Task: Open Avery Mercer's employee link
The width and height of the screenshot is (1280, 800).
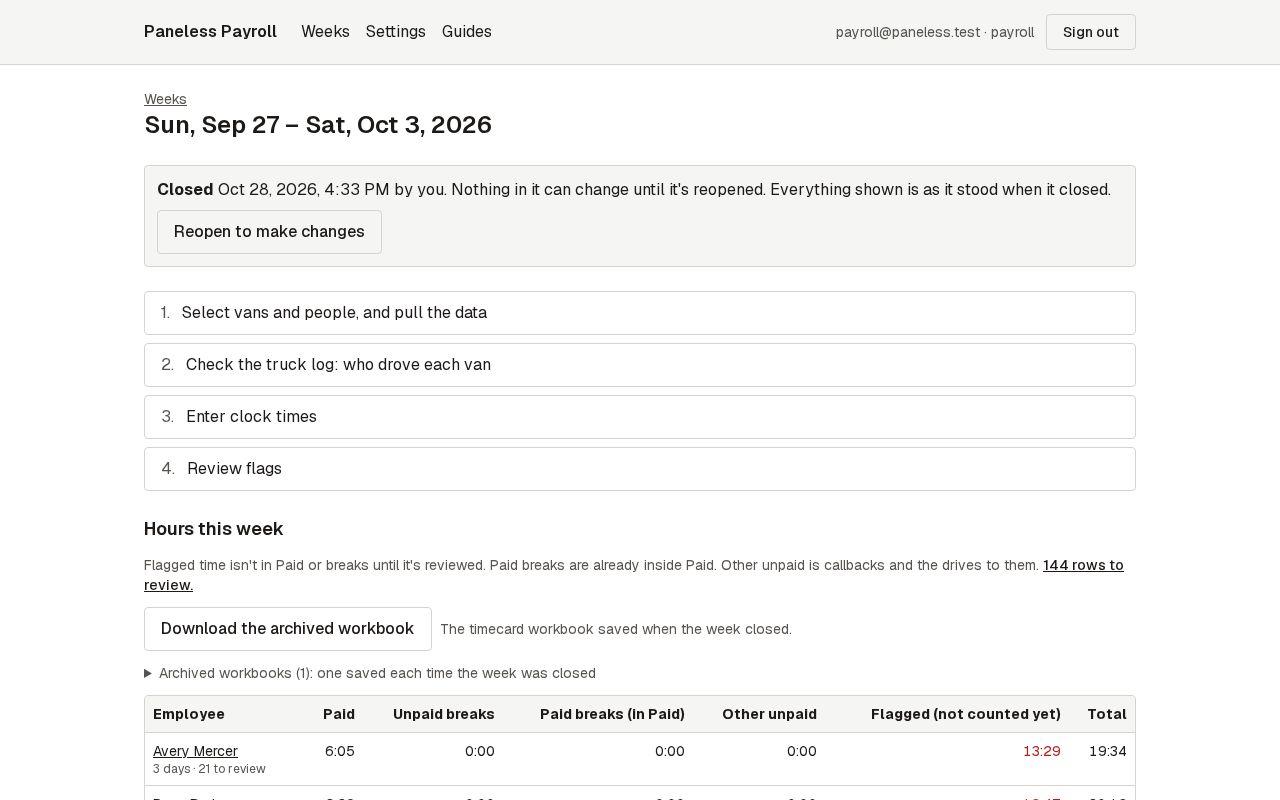Action: coord(195,751)
